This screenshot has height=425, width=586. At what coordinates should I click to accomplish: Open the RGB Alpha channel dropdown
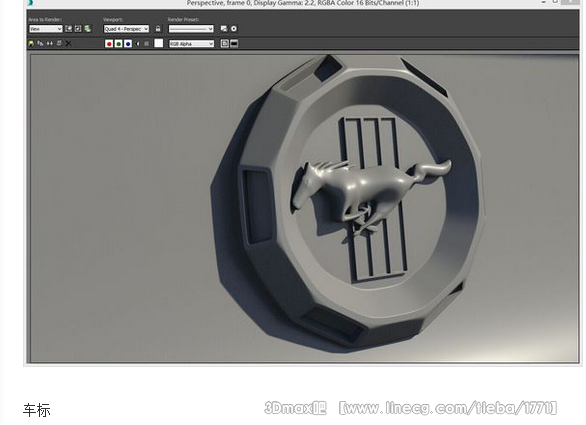(191, 44)
